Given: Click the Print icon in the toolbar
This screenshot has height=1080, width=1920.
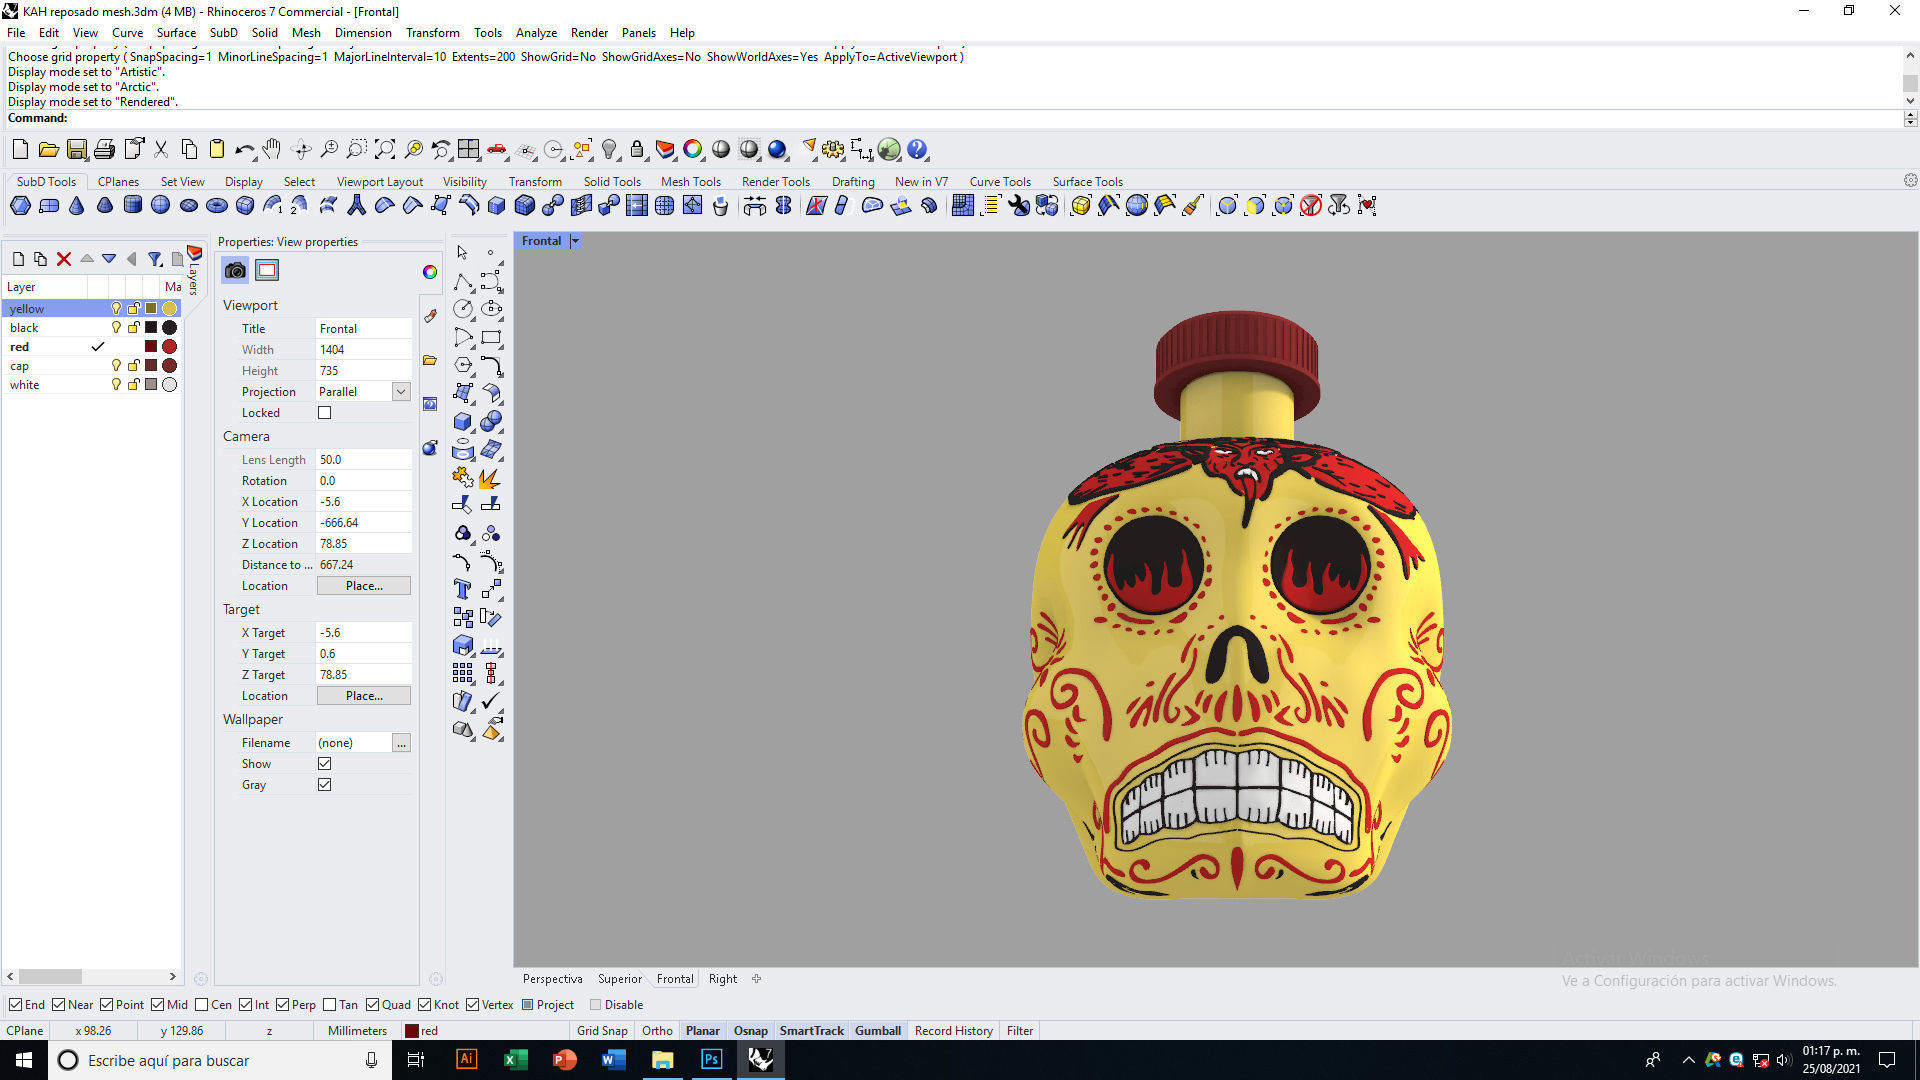Looking at the screenshot, I should pos(104,150).
